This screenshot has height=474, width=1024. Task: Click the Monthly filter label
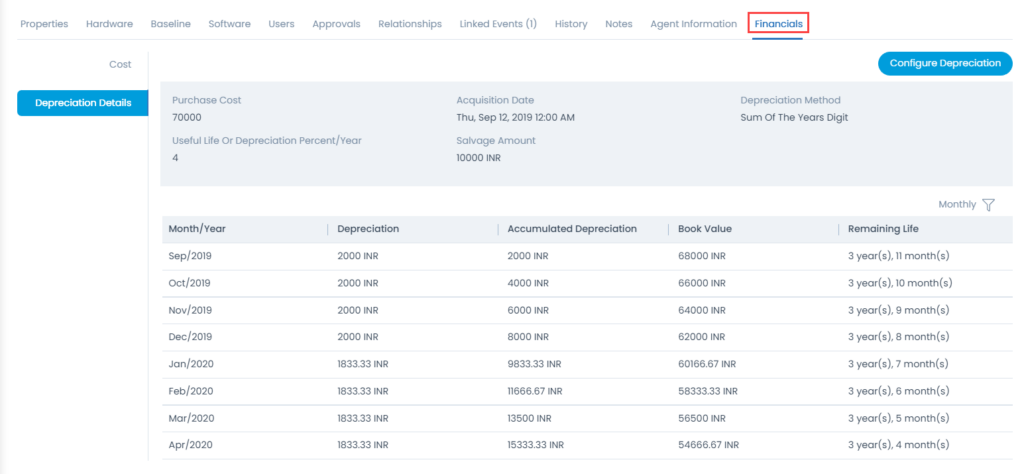point(957,205)
